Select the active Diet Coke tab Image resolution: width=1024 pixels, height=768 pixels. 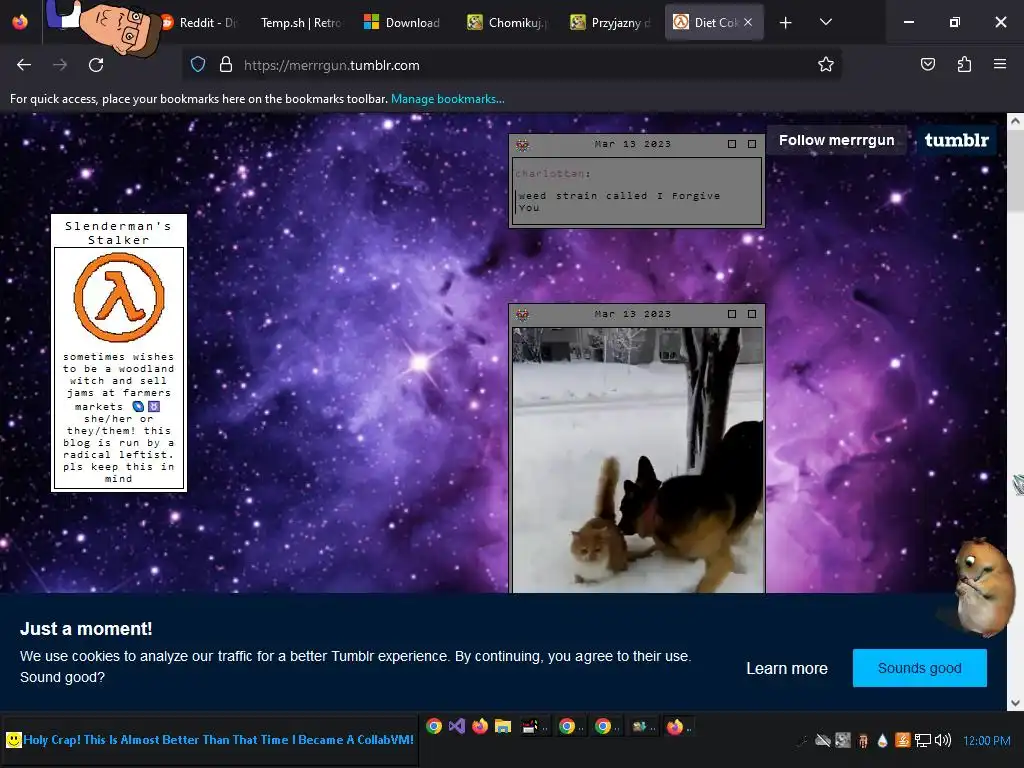tap(707, 22)
